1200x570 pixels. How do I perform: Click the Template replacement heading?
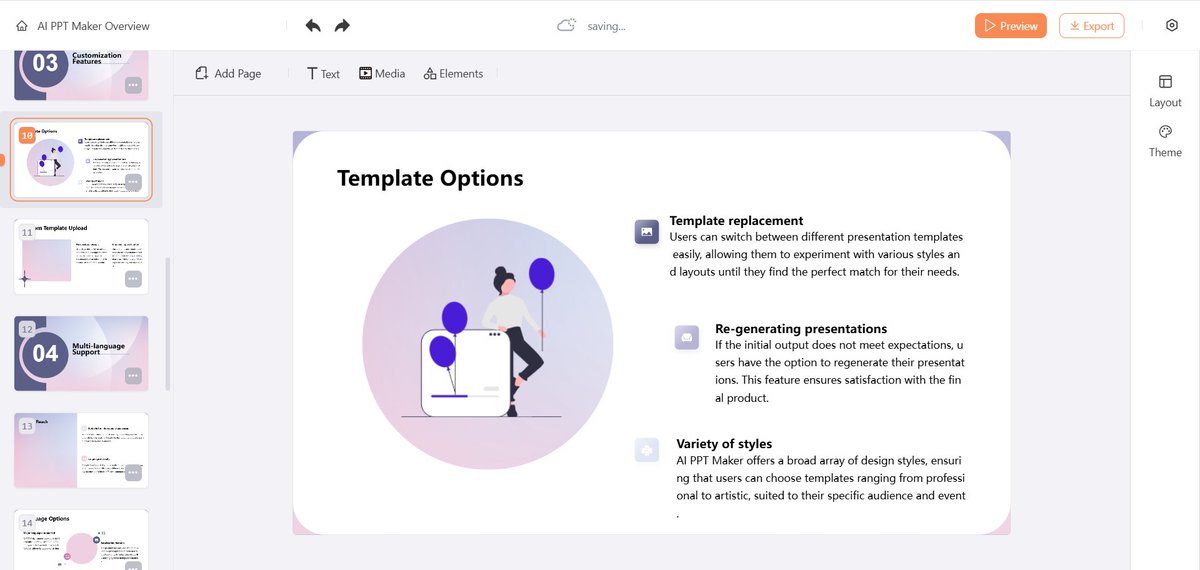coord(736,220)
